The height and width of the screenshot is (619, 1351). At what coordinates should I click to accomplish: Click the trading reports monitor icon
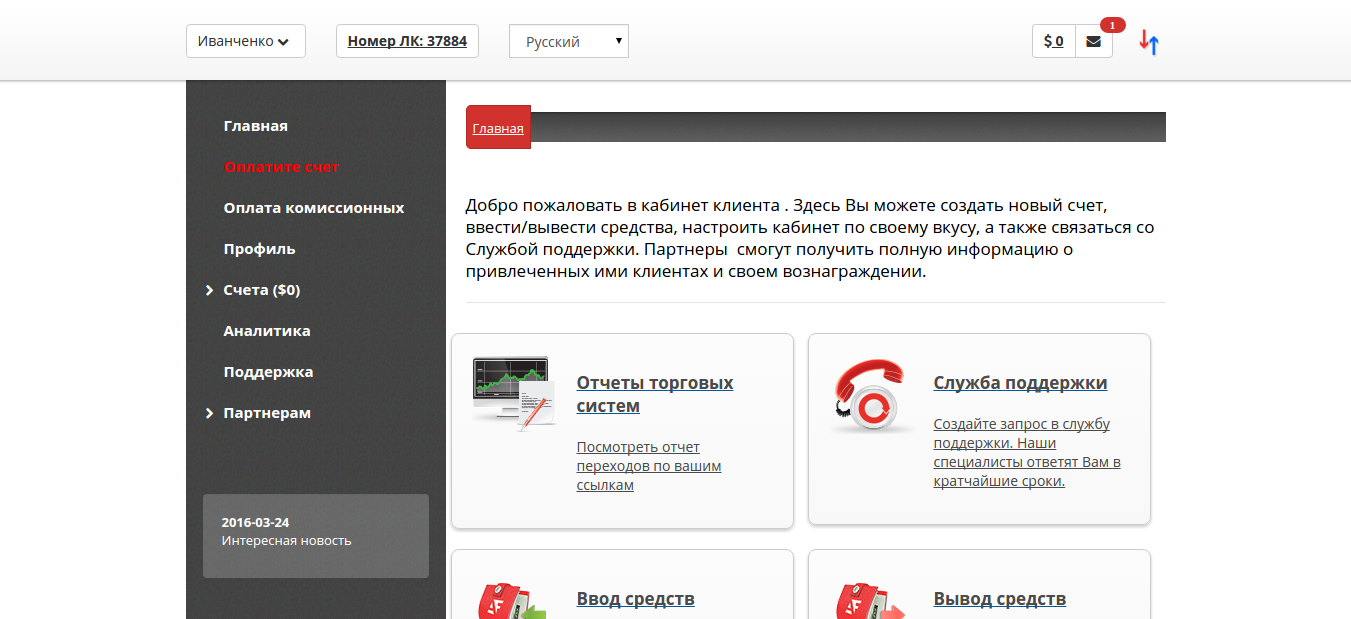point(514,393)
